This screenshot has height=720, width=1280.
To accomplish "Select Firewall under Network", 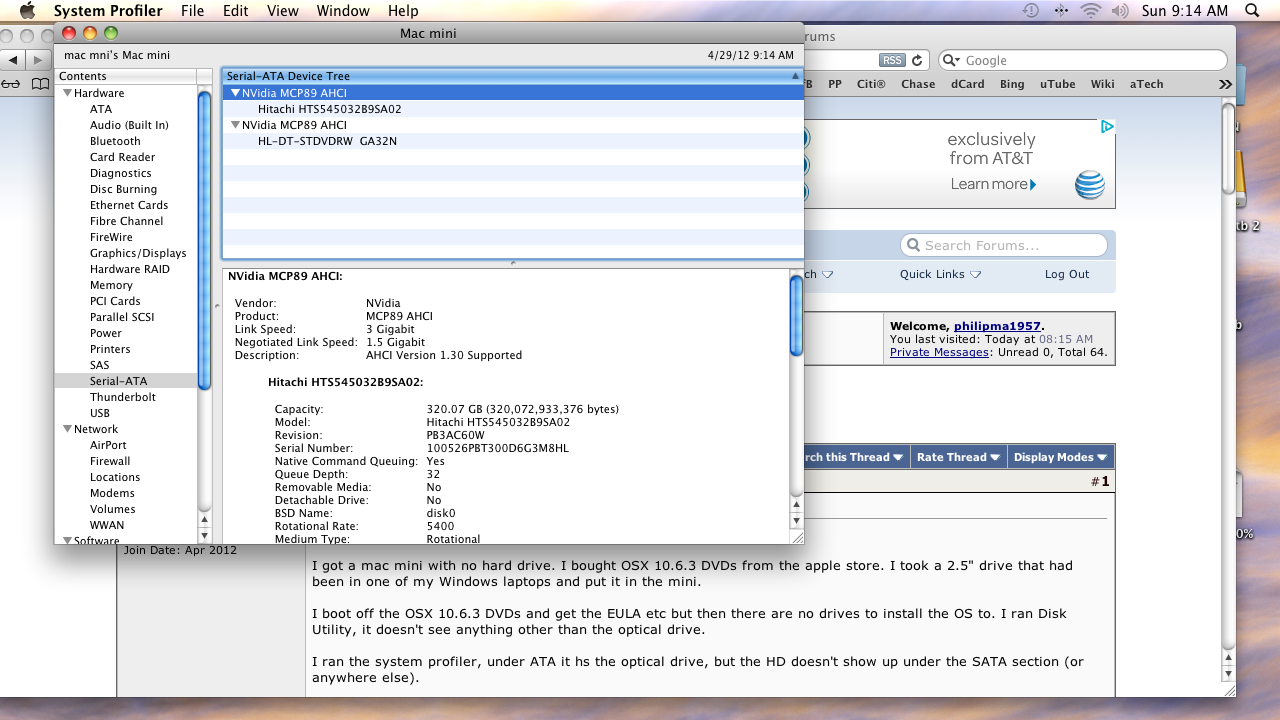I will 110,461.
